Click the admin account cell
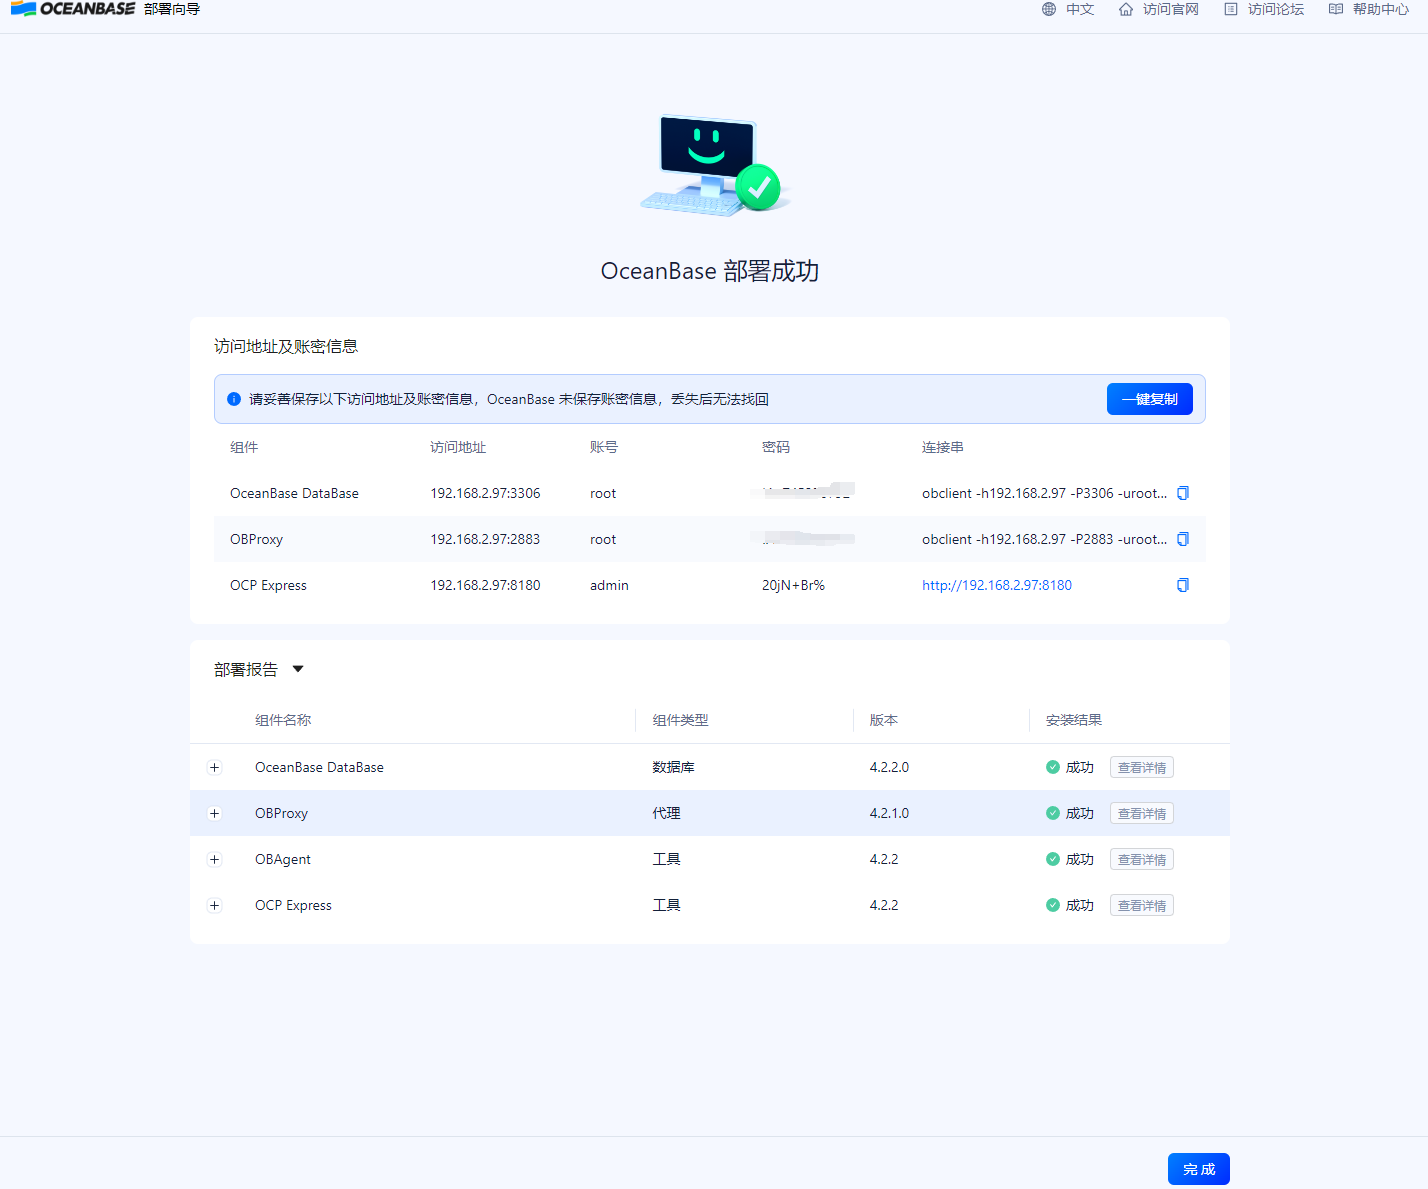This screenshot has width=1428, height=1189. [x=609, y=585]
